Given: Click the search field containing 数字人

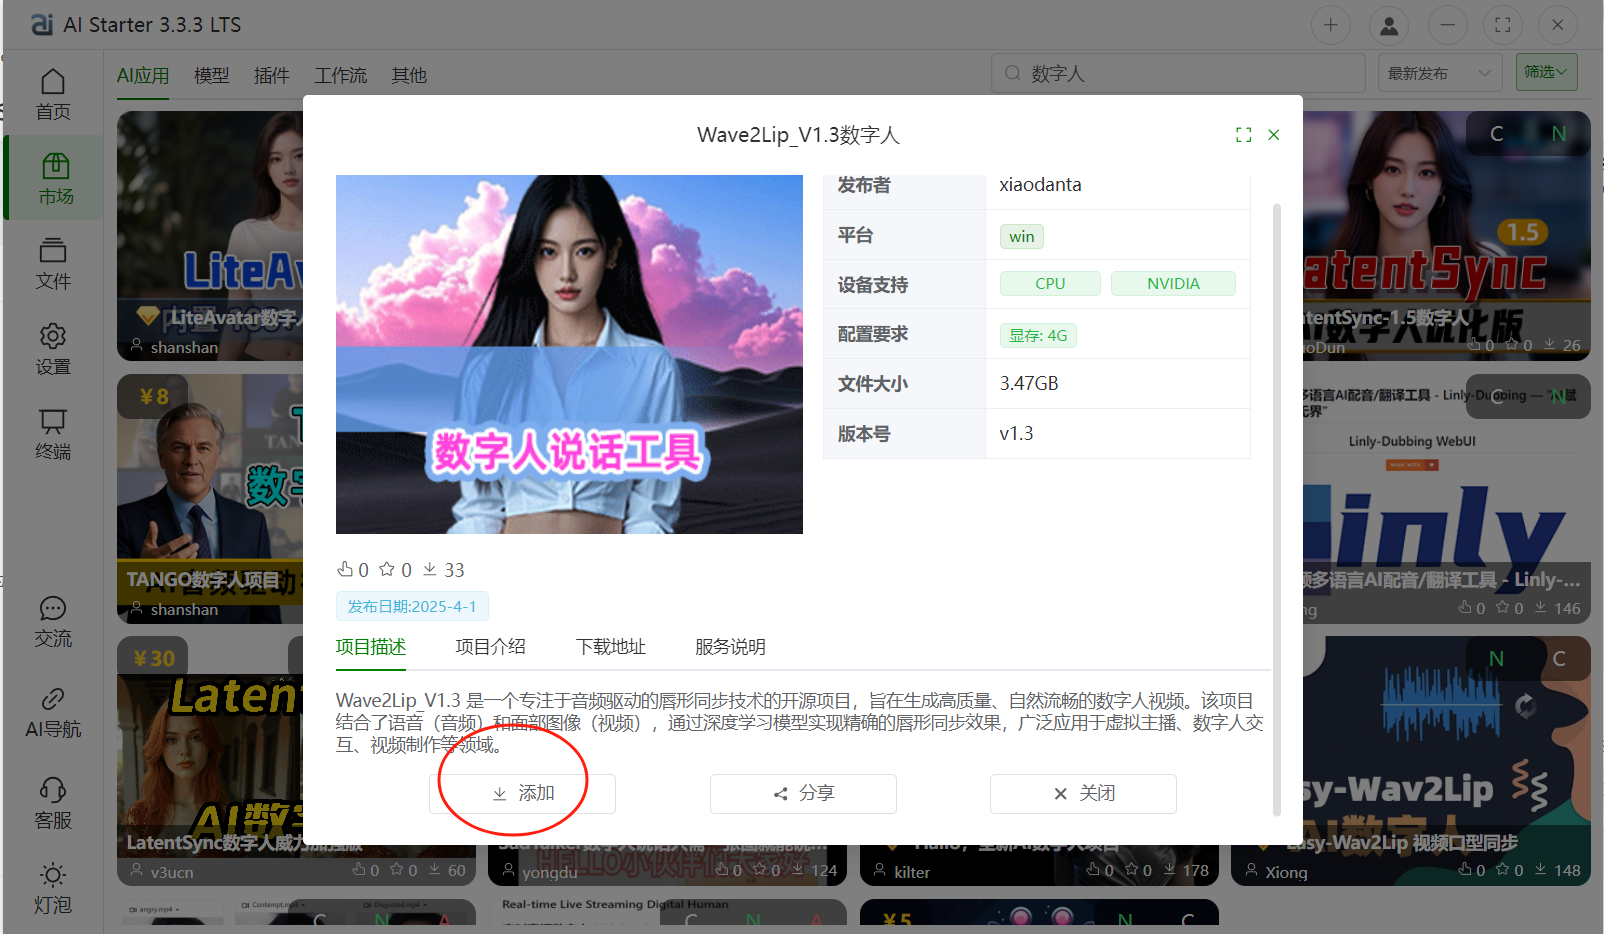Looking at the screenshot, I should (x=1178, y=73).
